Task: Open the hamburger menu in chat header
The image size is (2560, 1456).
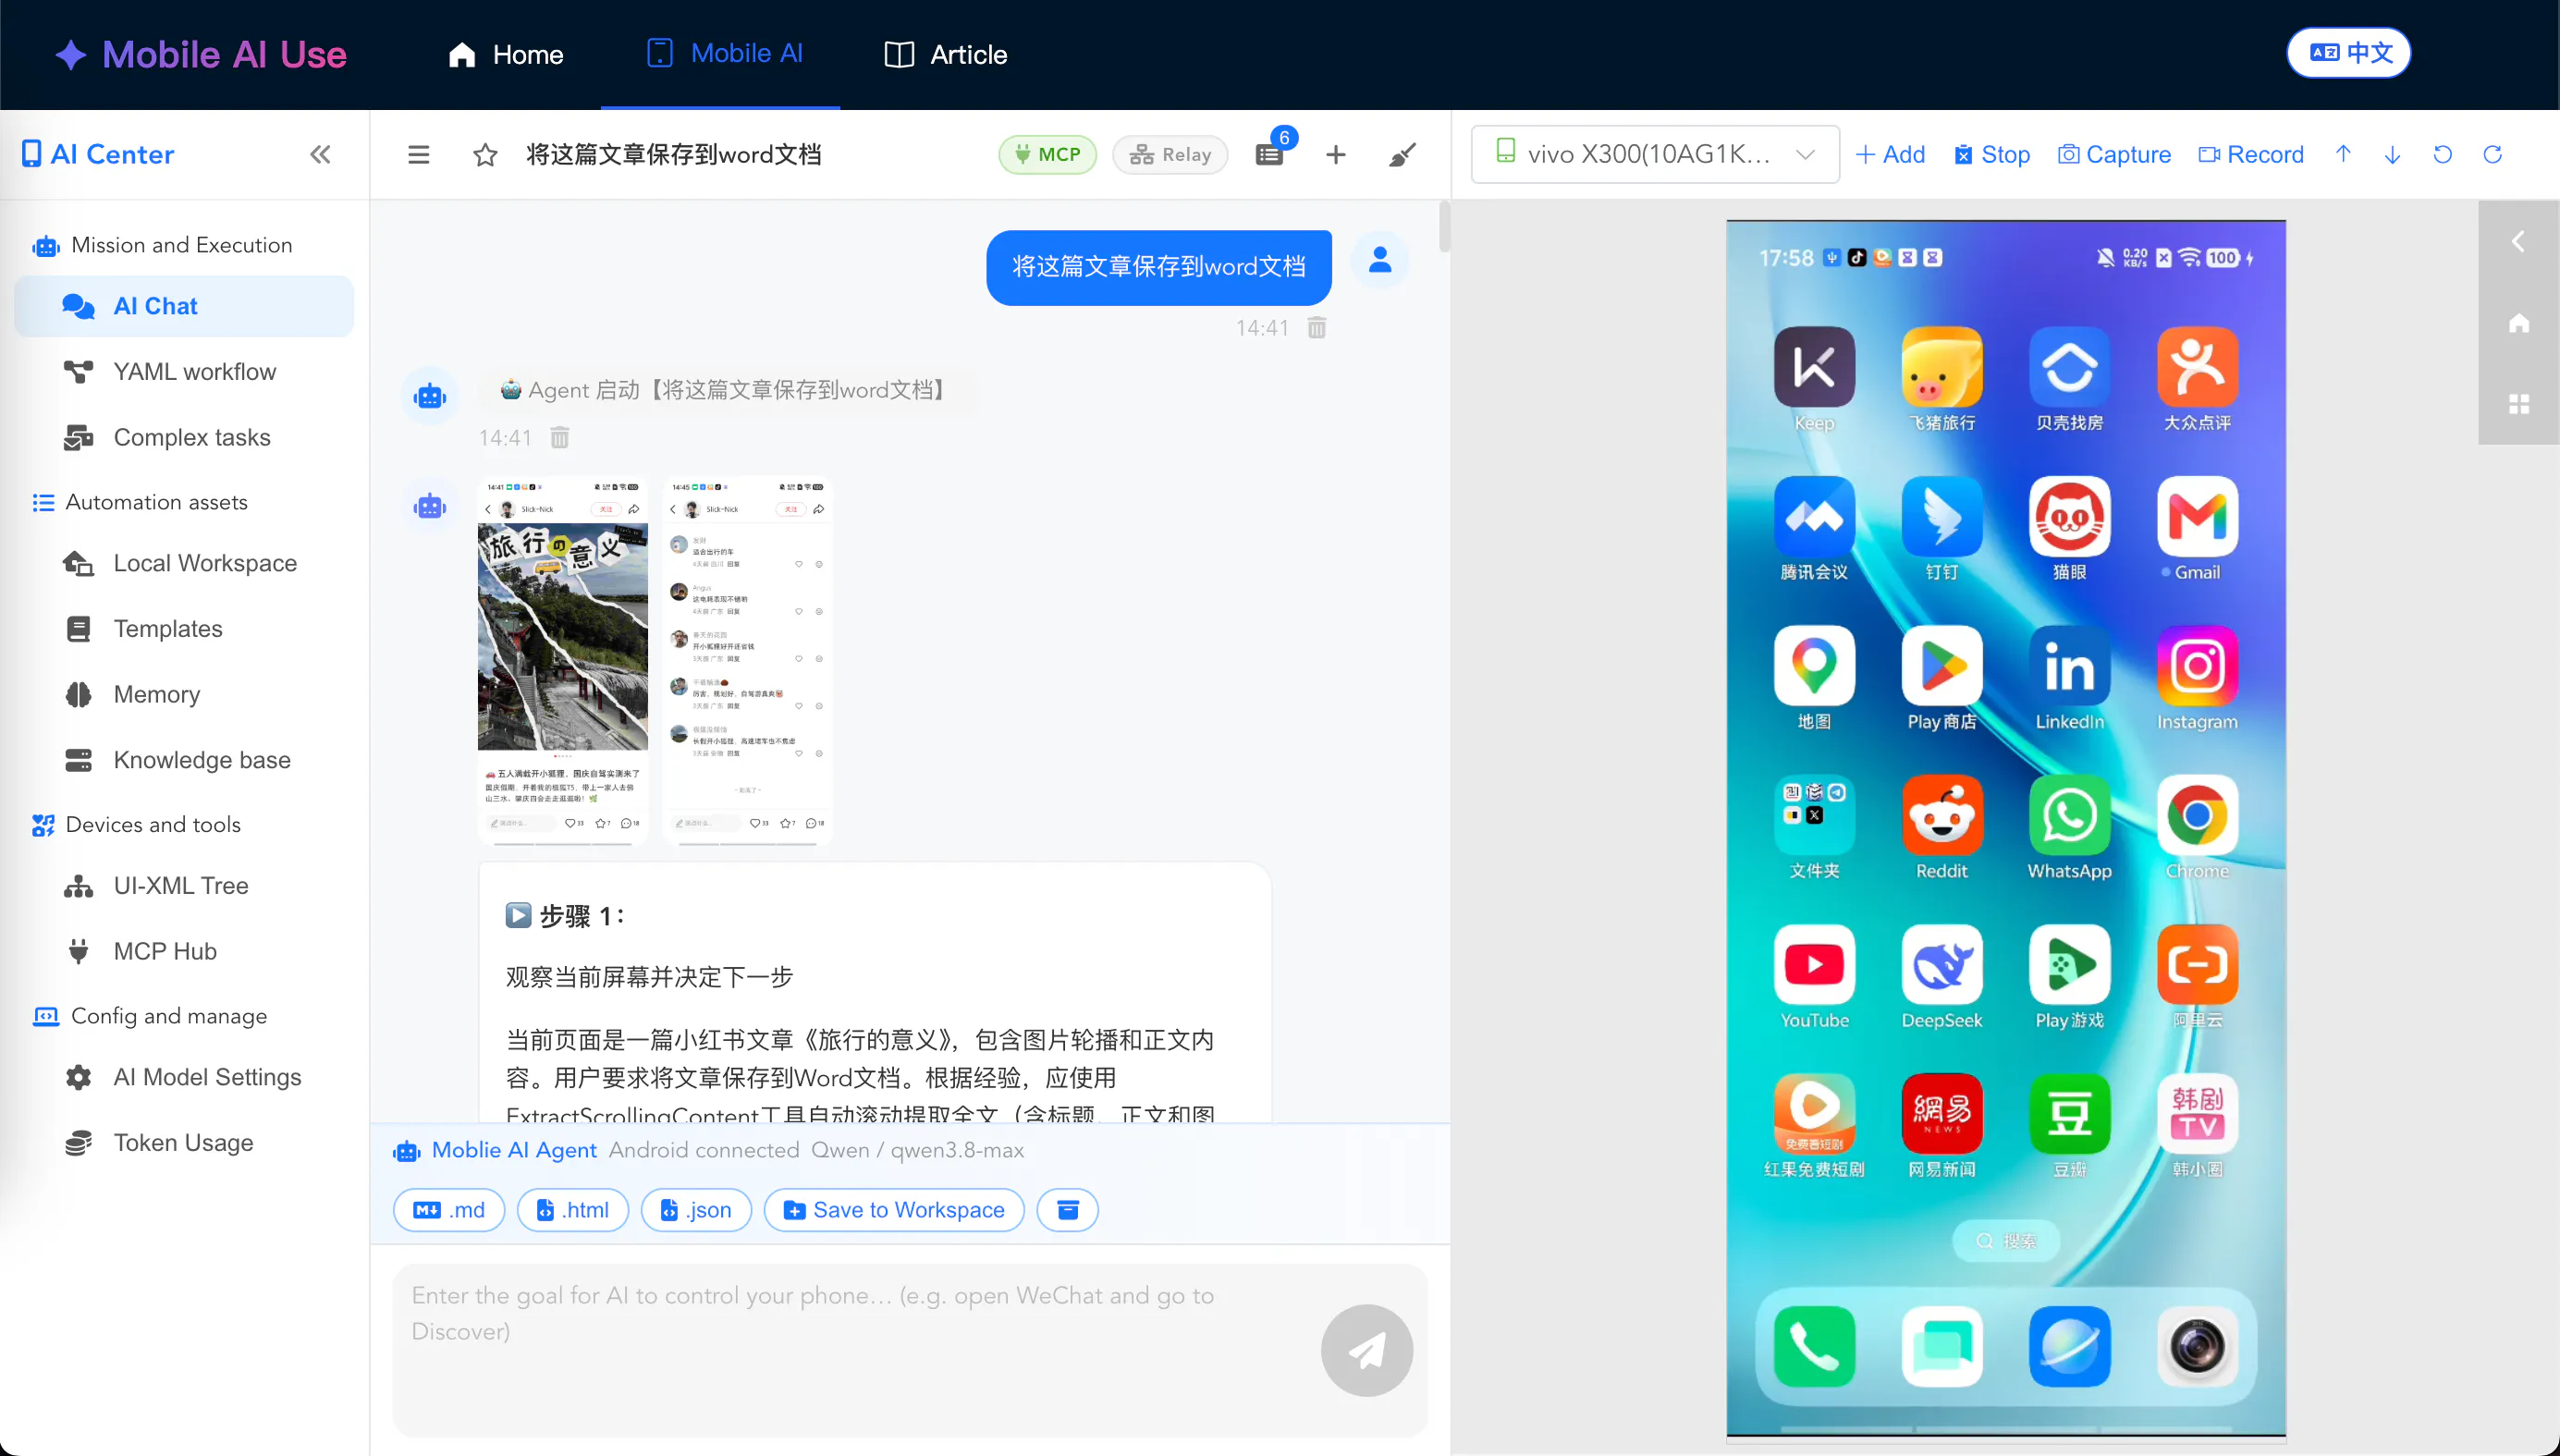Action: [419, 154]
